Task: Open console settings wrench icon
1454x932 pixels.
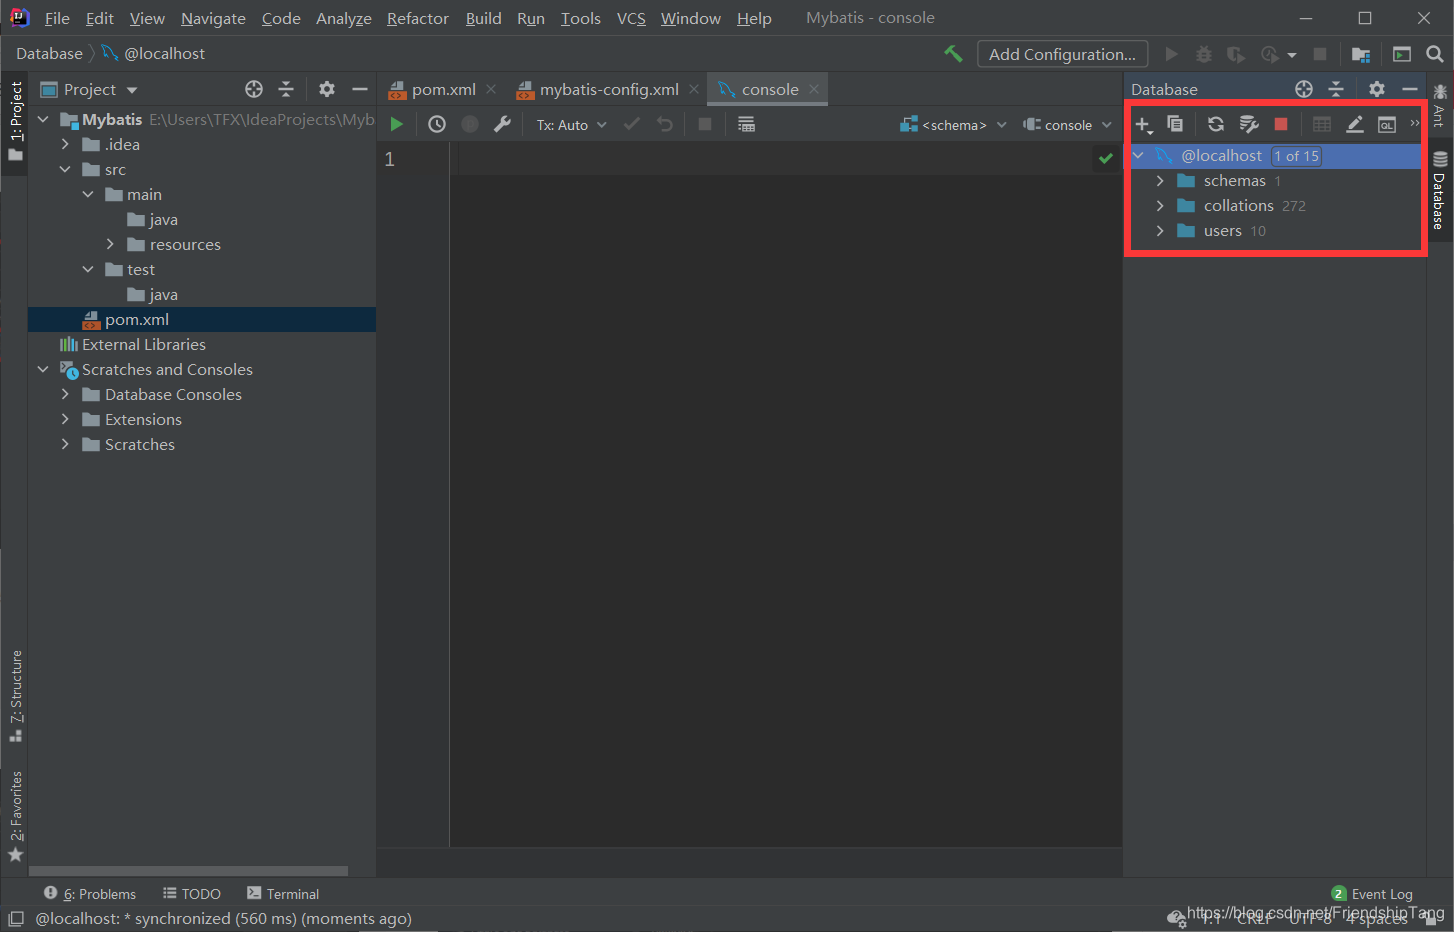Action: (x=502, y=124)
